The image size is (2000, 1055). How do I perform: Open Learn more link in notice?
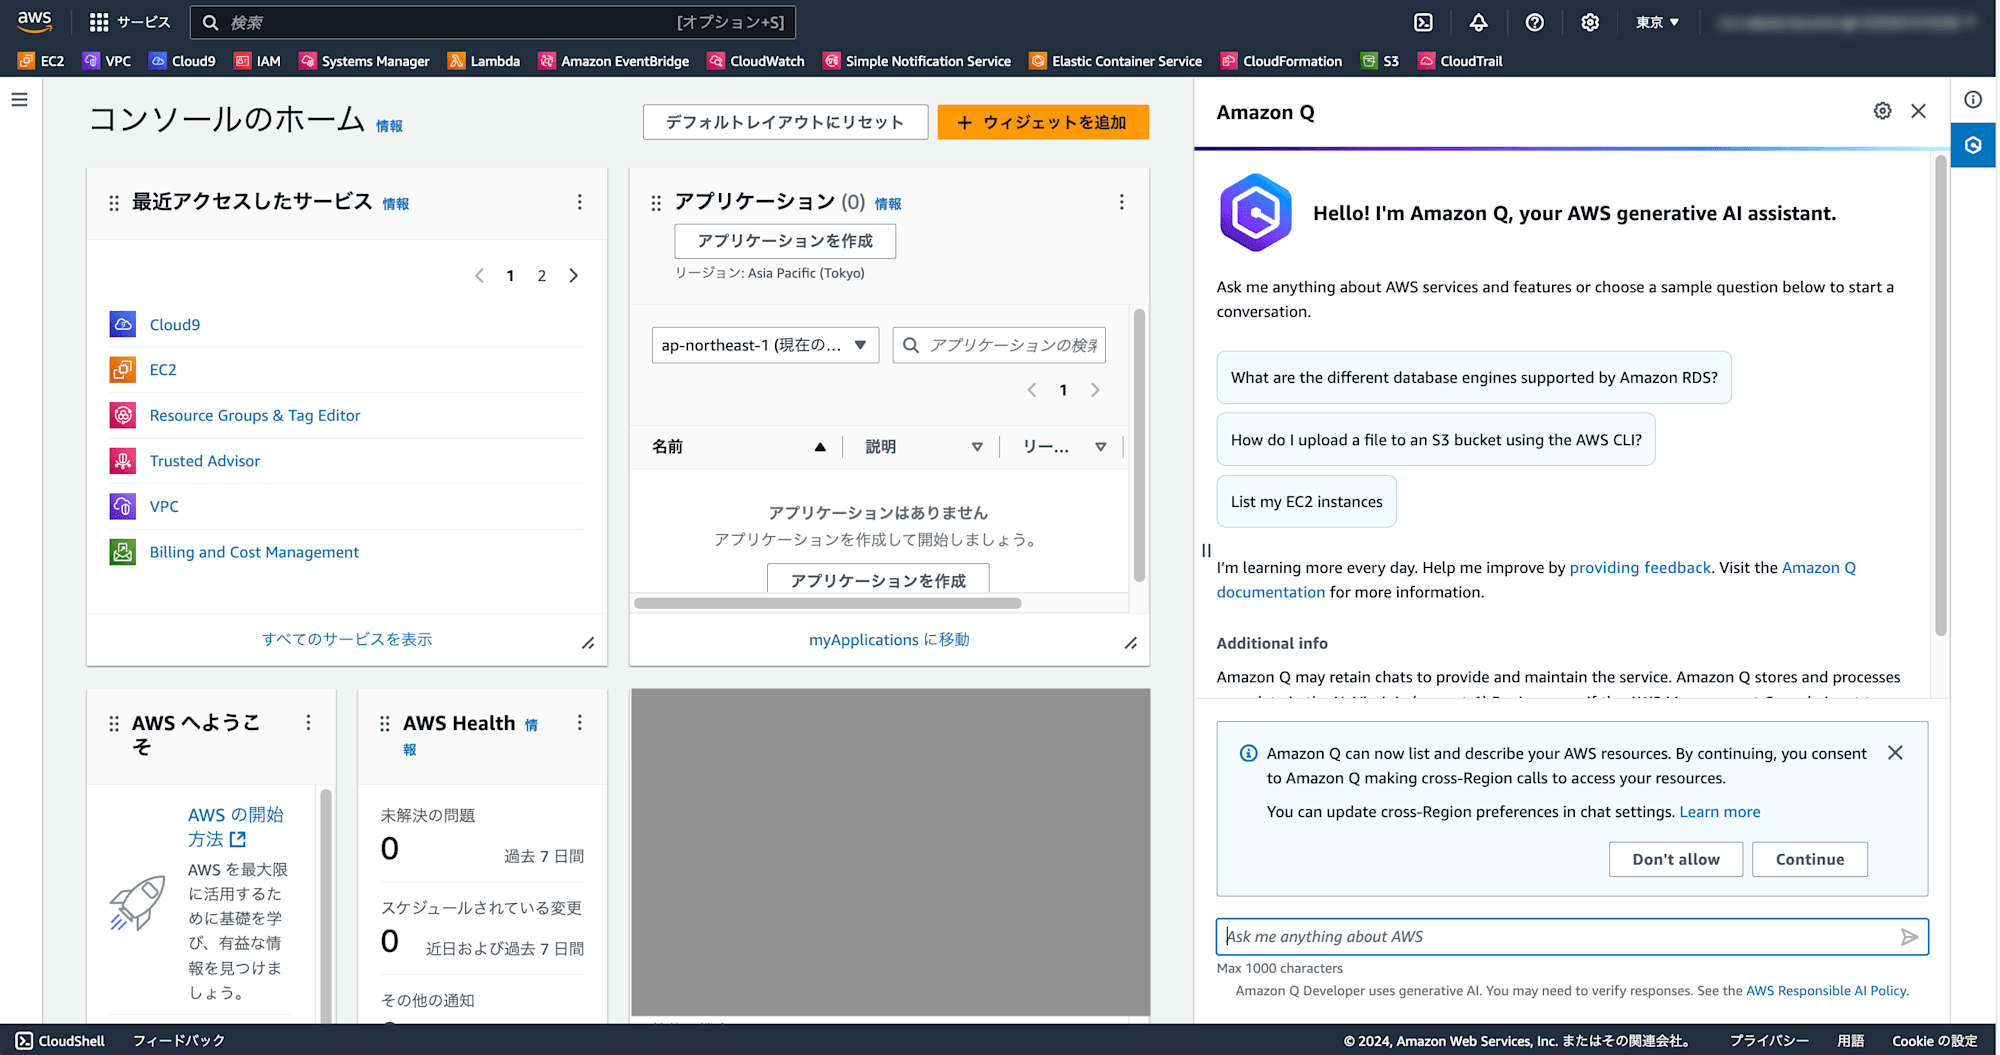point(1720,812)
